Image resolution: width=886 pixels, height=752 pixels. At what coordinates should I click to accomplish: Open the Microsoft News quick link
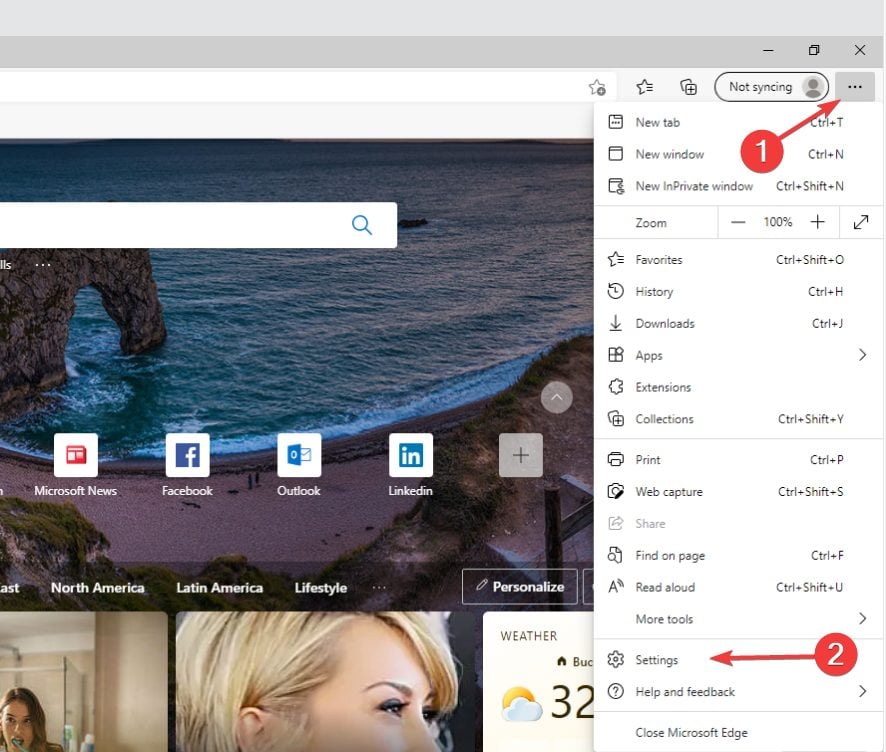tap(76, 466)
